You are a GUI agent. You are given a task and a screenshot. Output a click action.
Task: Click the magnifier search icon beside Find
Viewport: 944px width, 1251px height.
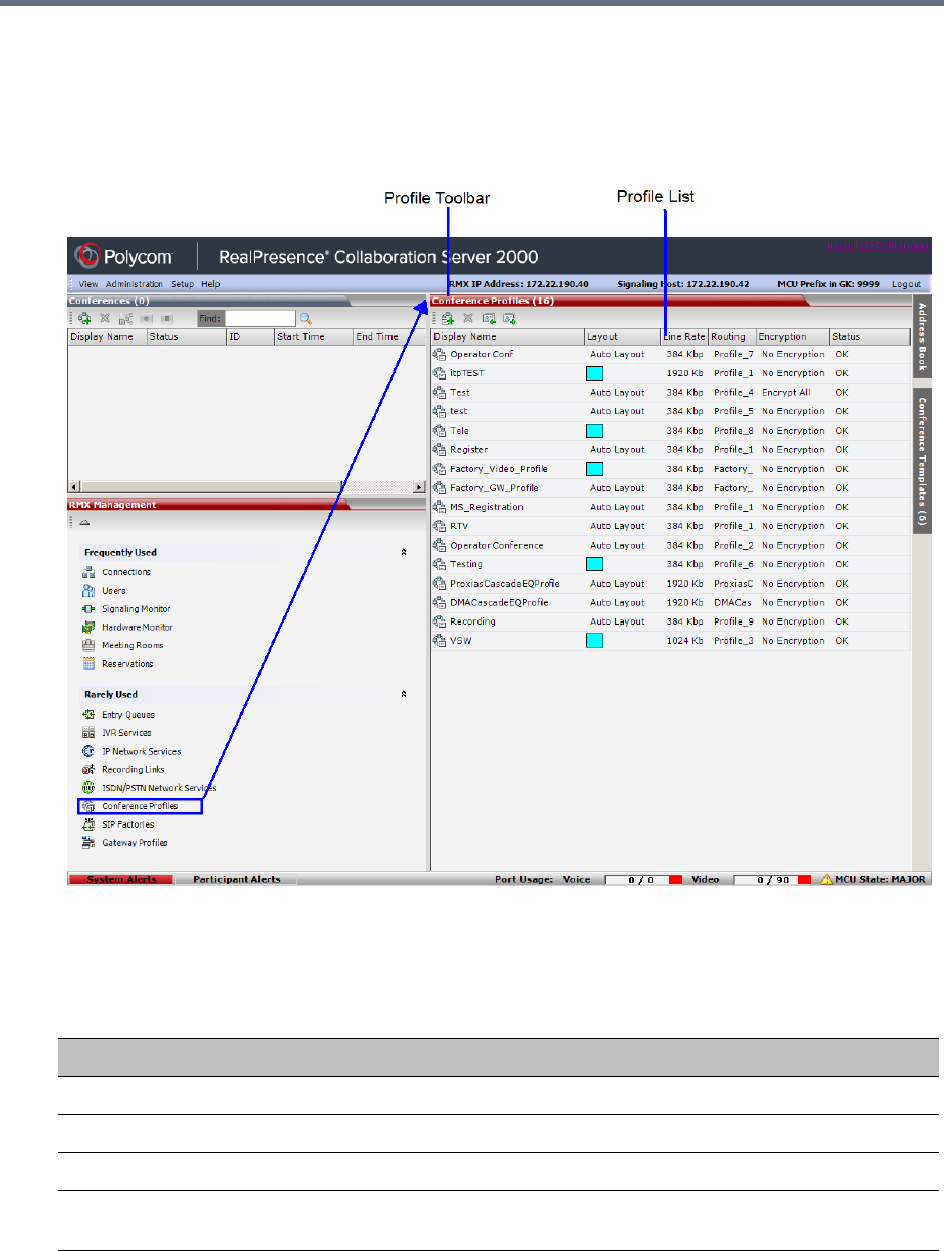pyautogui.click(x=306, y=318)
